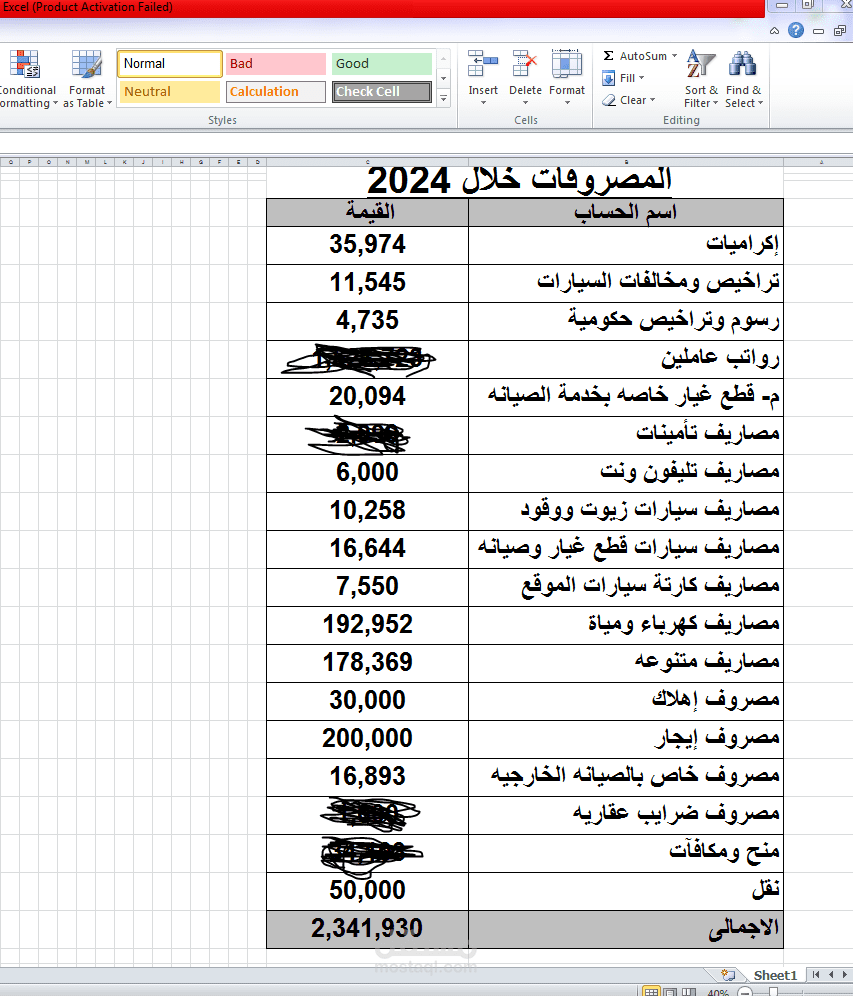Apply the Neutral cell style
853x996 pixels.
[x=170, y=91]
